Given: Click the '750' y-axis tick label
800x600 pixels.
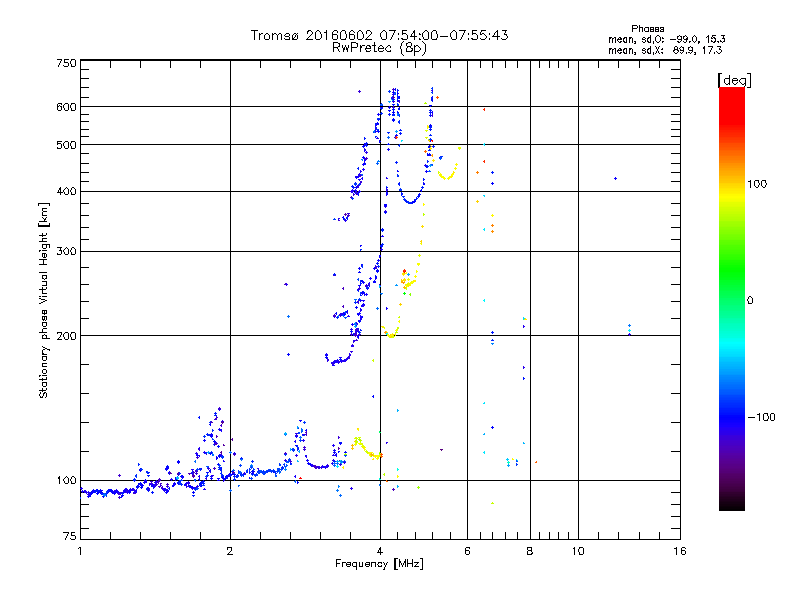Looking at the screenshot, I should click(66, 63).
